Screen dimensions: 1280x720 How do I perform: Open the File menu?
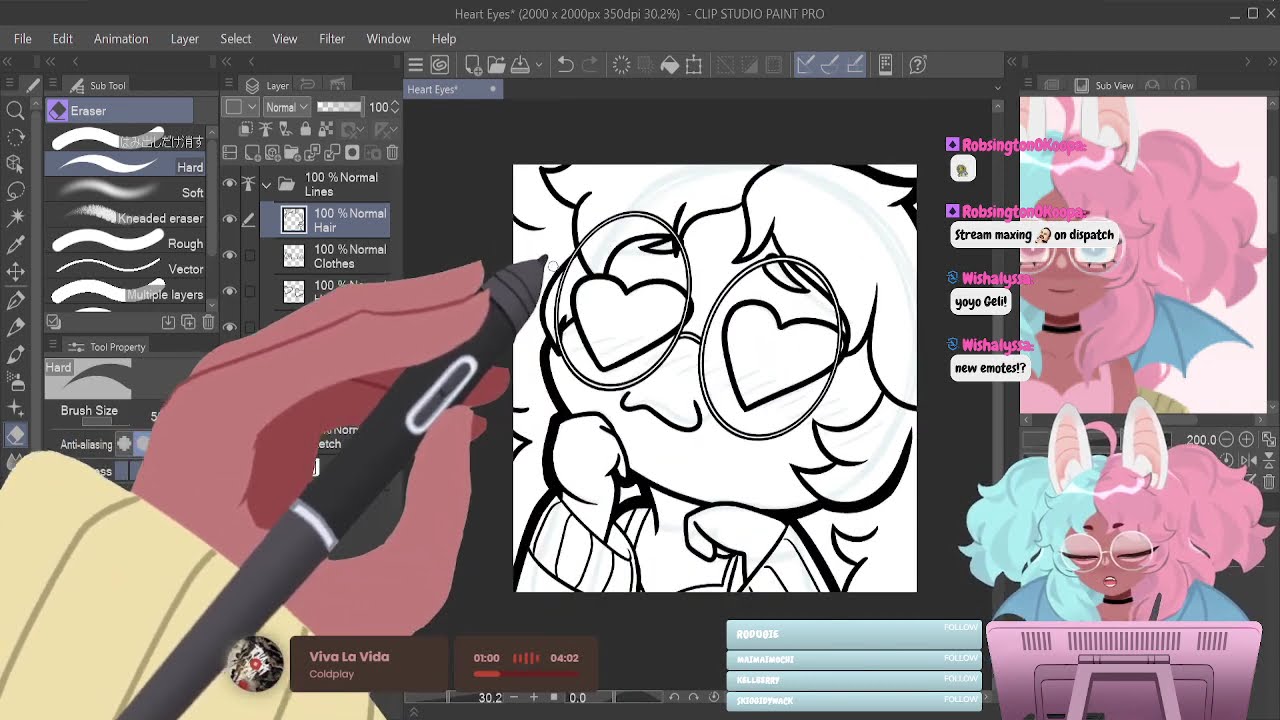click(x=23, y=38)
